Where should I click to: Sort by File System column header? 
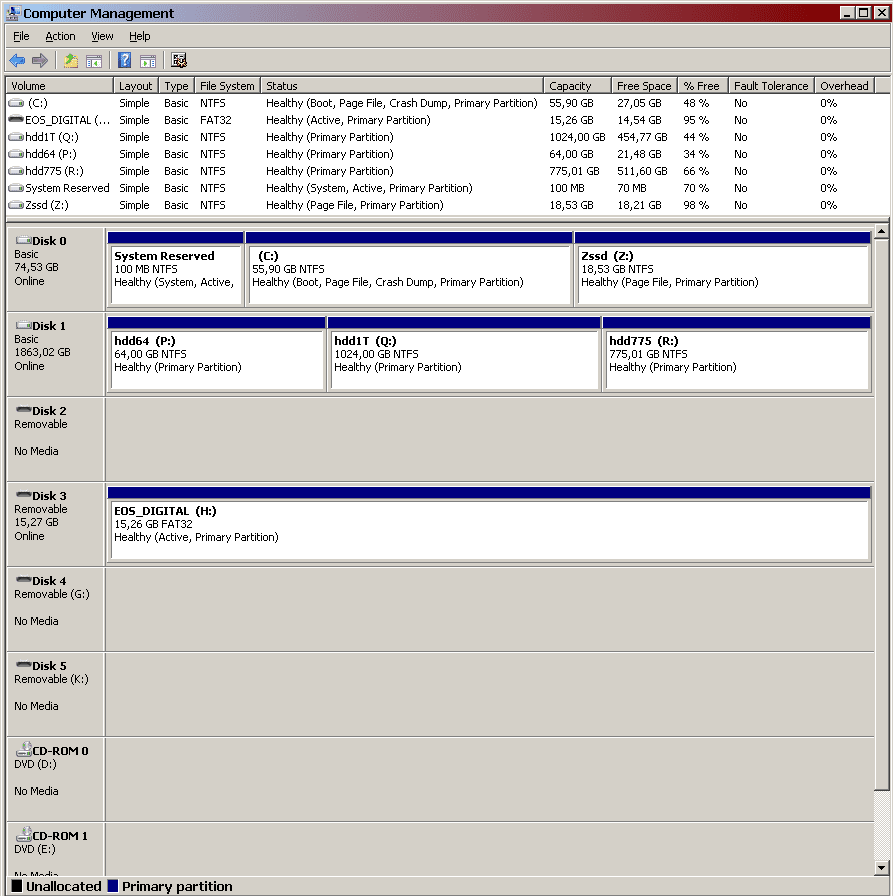click(x=227, y=86)
